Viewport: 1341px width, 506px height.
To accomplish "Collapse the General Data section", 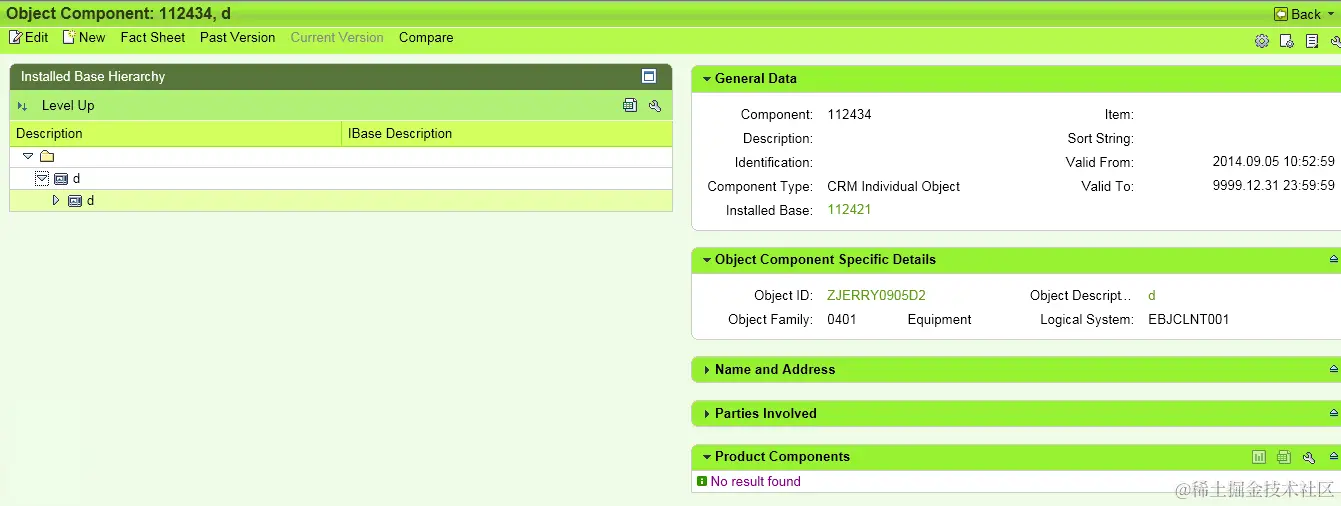I will point(707,78).
